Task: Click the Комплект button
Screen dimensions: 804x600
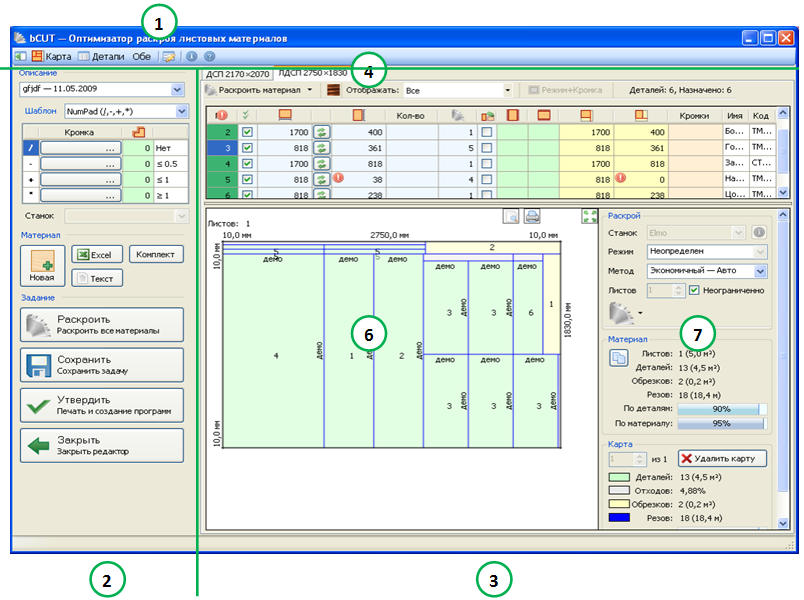Action: pyautogui.click(x=156, y=254)
